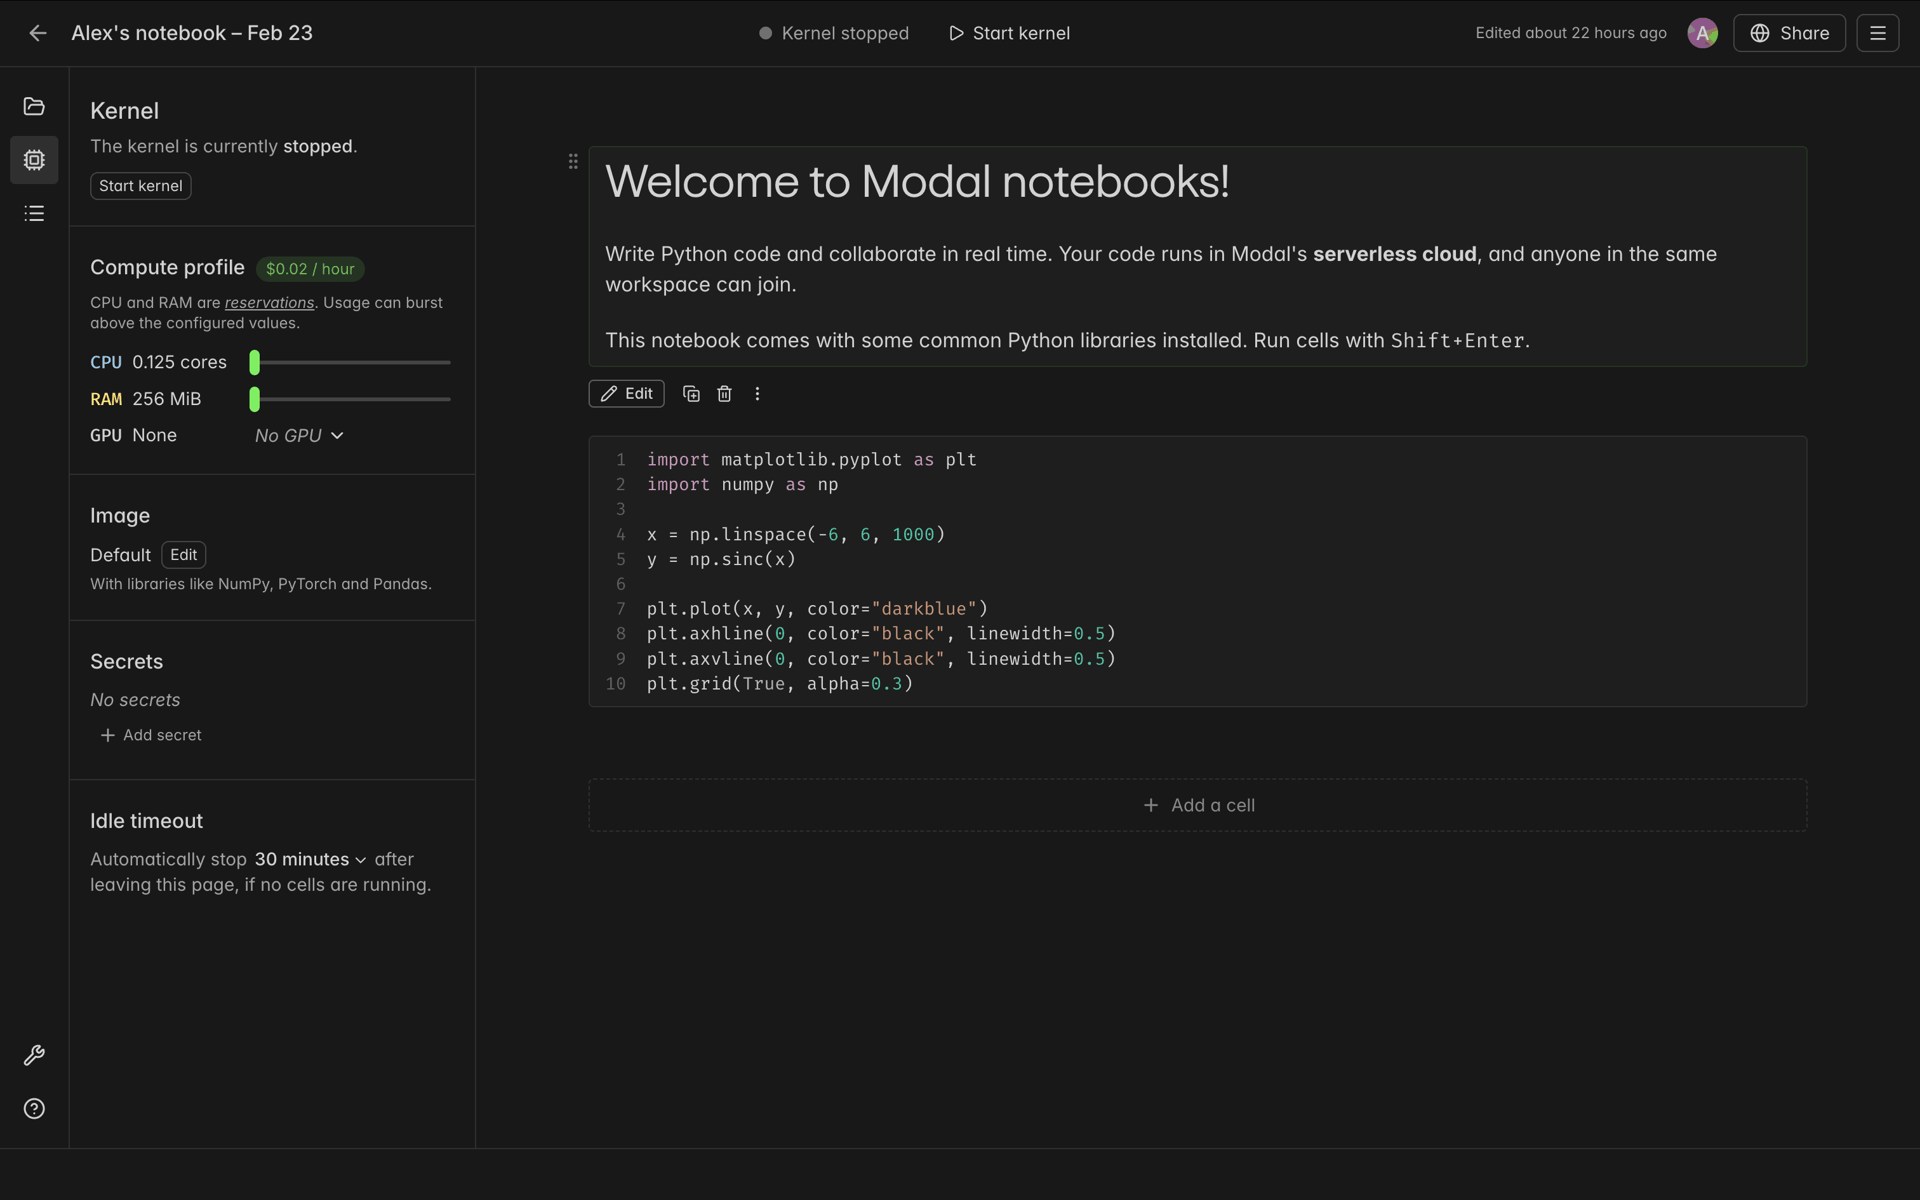The width and height of the screenshot is (1920, 1200).
Task: Grab the cell drag handle icon
Action: pos(573,161)
